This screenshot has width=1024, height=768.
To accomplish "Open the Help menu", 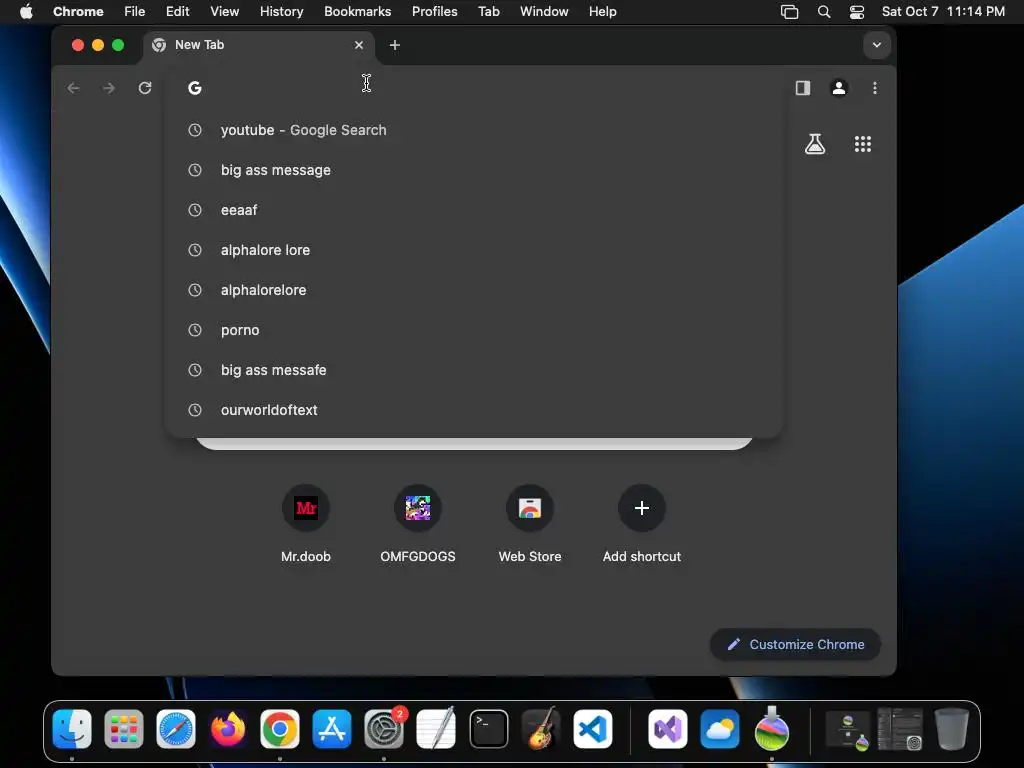I will click(602, 12).
